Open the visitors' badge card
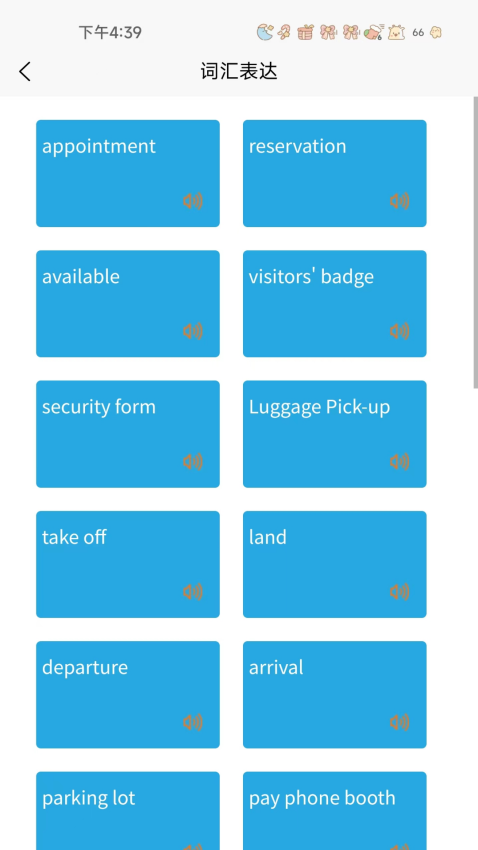The height and width of the screenshot is (850, 478). (x=334, y=304)
